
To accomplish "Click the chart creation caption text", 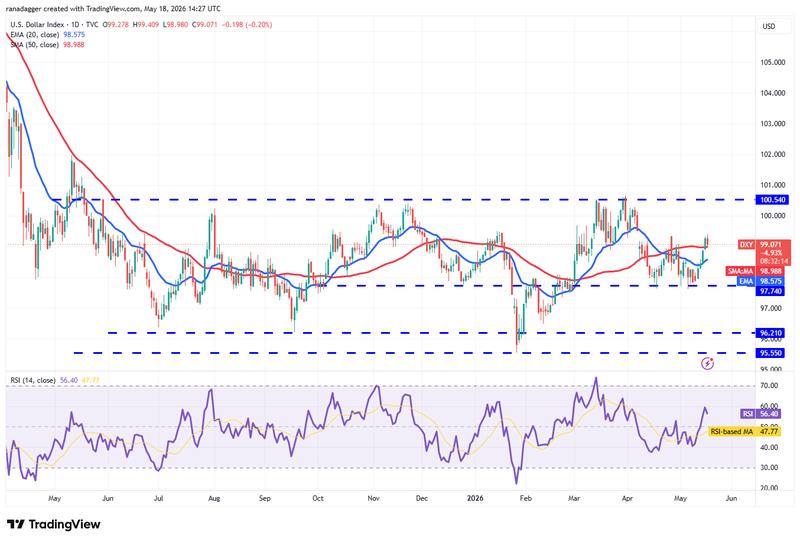I will pyautogui.click(x=113, y=9).
